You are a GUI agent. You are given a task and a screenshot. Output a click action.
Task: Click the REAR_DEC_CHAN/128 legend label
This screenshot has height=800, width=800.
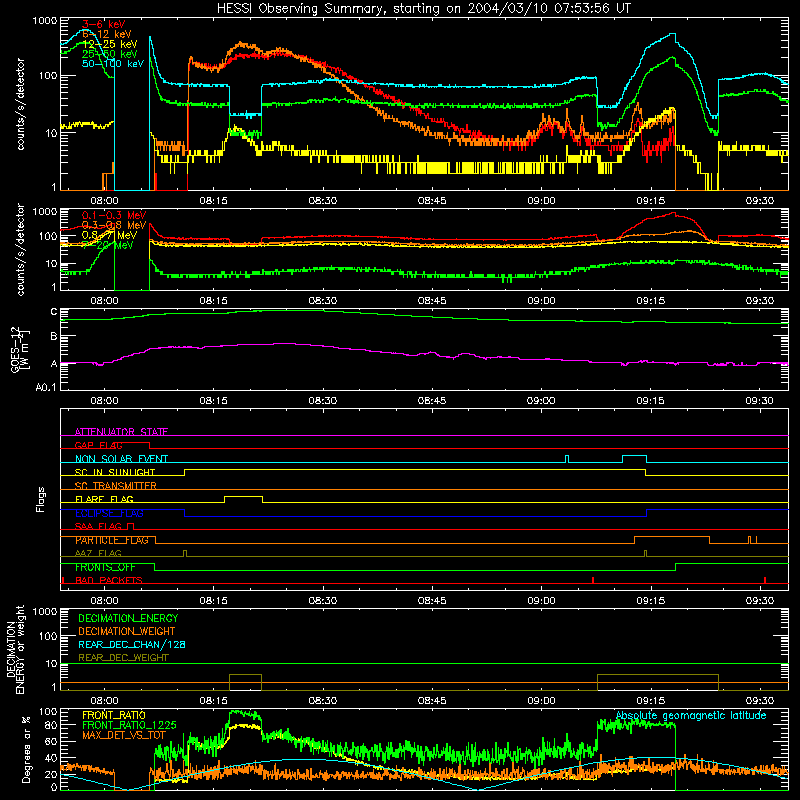tap(132, 644)
